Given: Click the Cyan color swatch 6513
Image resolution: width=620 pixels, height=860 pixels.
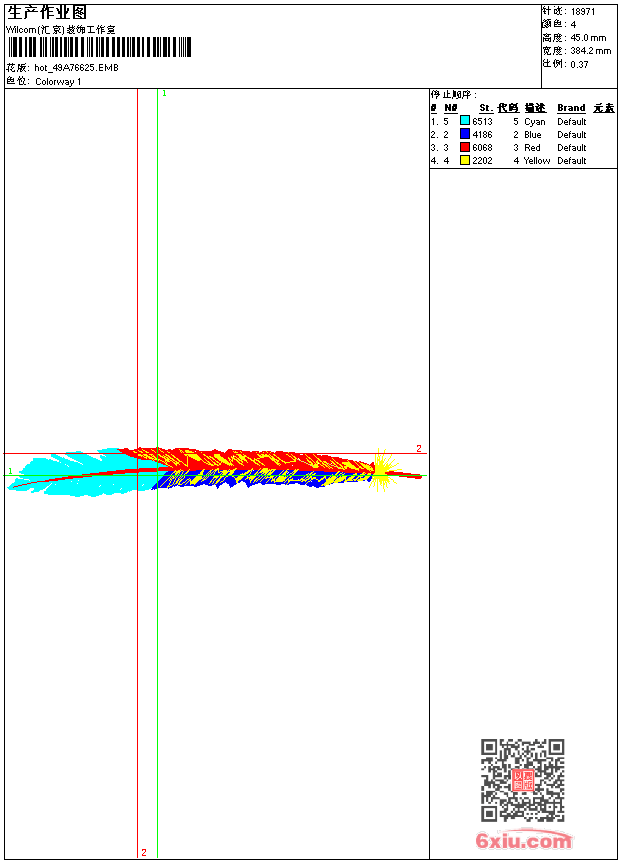Looking at the screenshot, I should (x=465, y=121).
